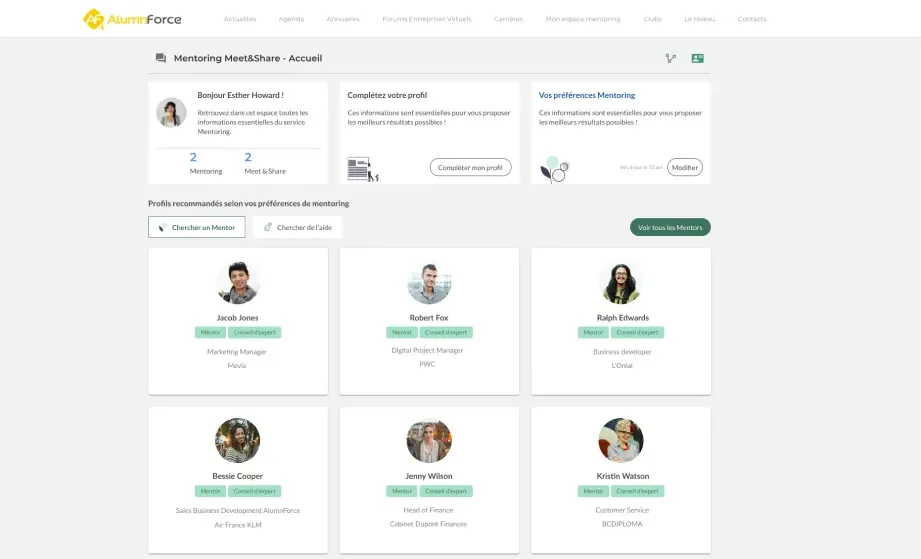Click the Modifier preferences button
The width and height of the screenshot is (921, 559).
pos(685,168)
